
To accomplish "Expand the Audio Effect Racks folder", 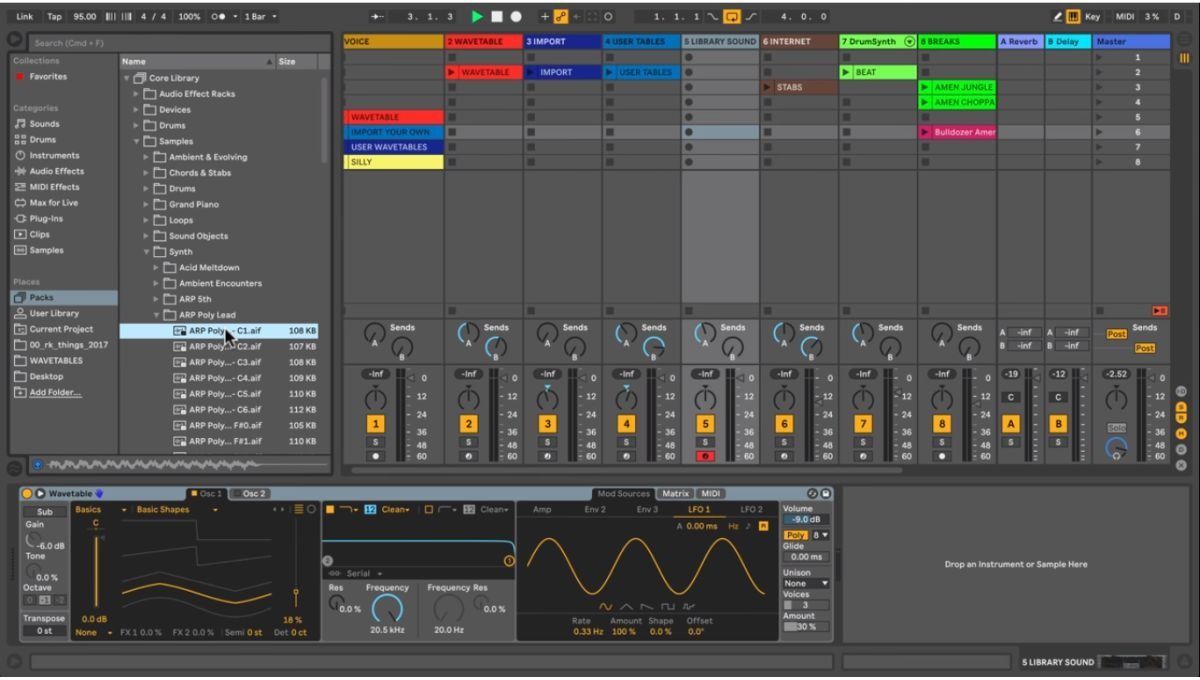I will [x=137, y=94].
